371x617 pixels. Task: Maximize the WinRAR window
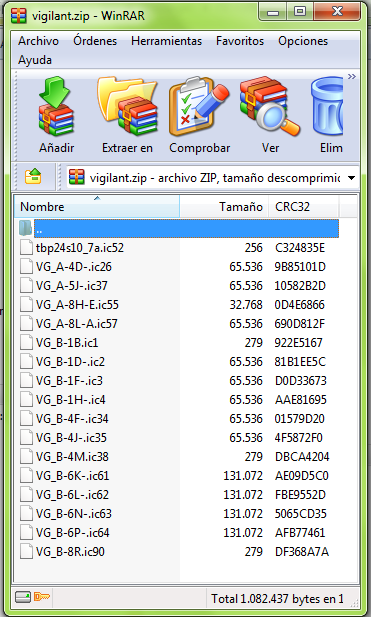tap(300, 11)
